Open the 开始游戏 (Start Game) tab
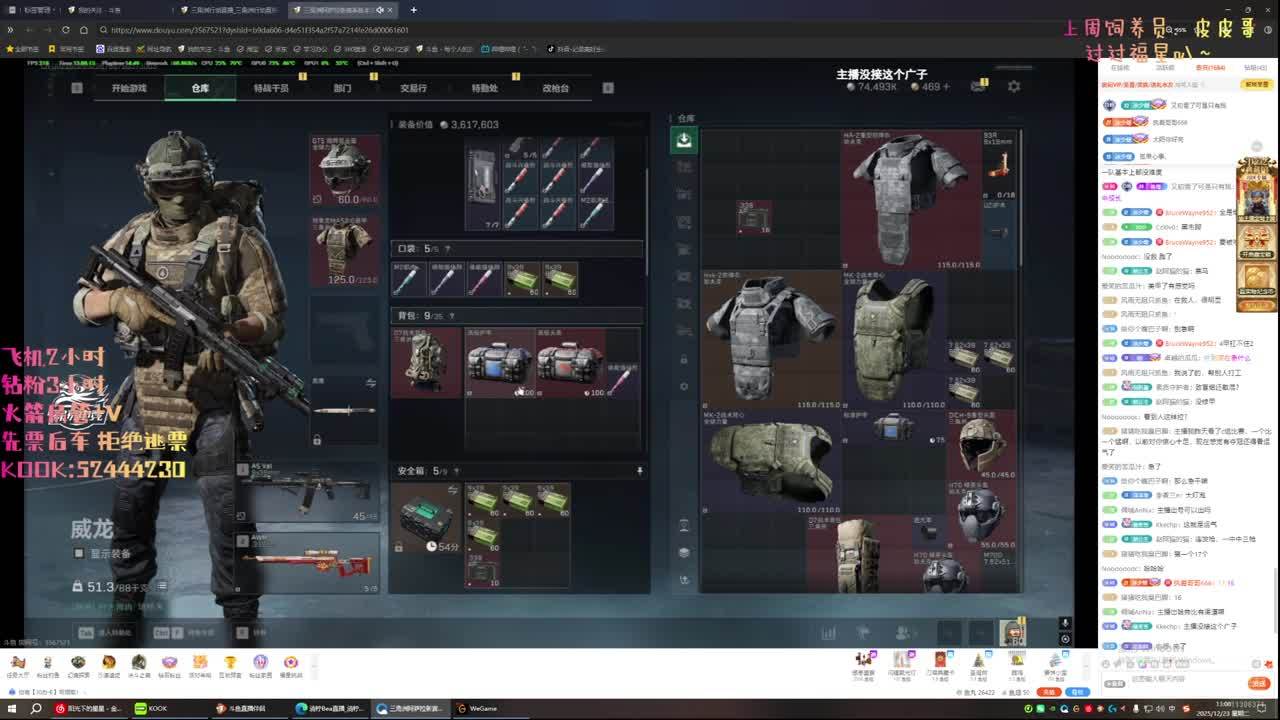Viewport: 1280px width, 720px height. (128, 88)
